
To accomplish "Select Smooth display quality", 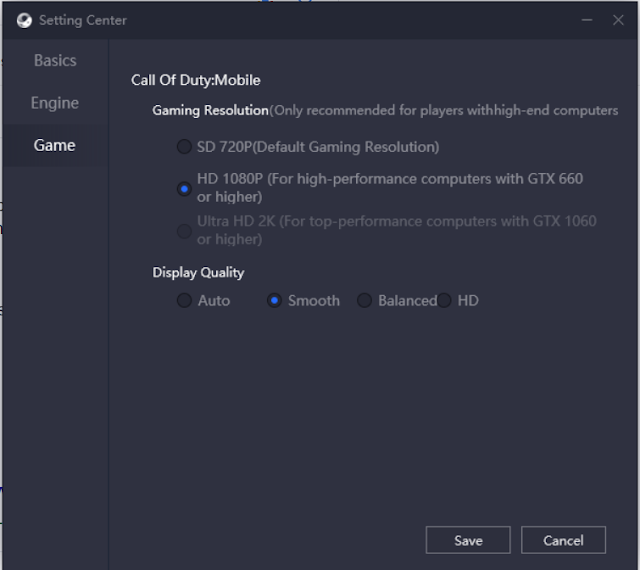I will coord(274,301).
